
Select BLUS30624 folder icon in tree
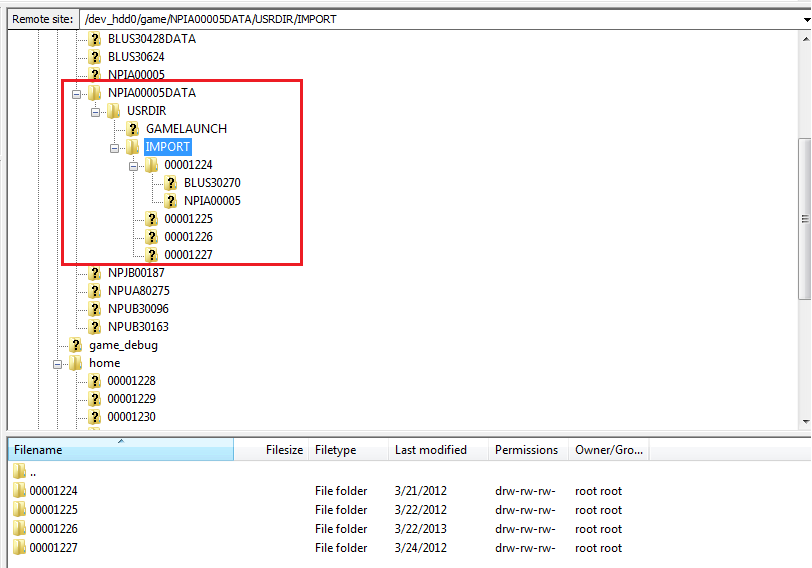tap(94, 56)
